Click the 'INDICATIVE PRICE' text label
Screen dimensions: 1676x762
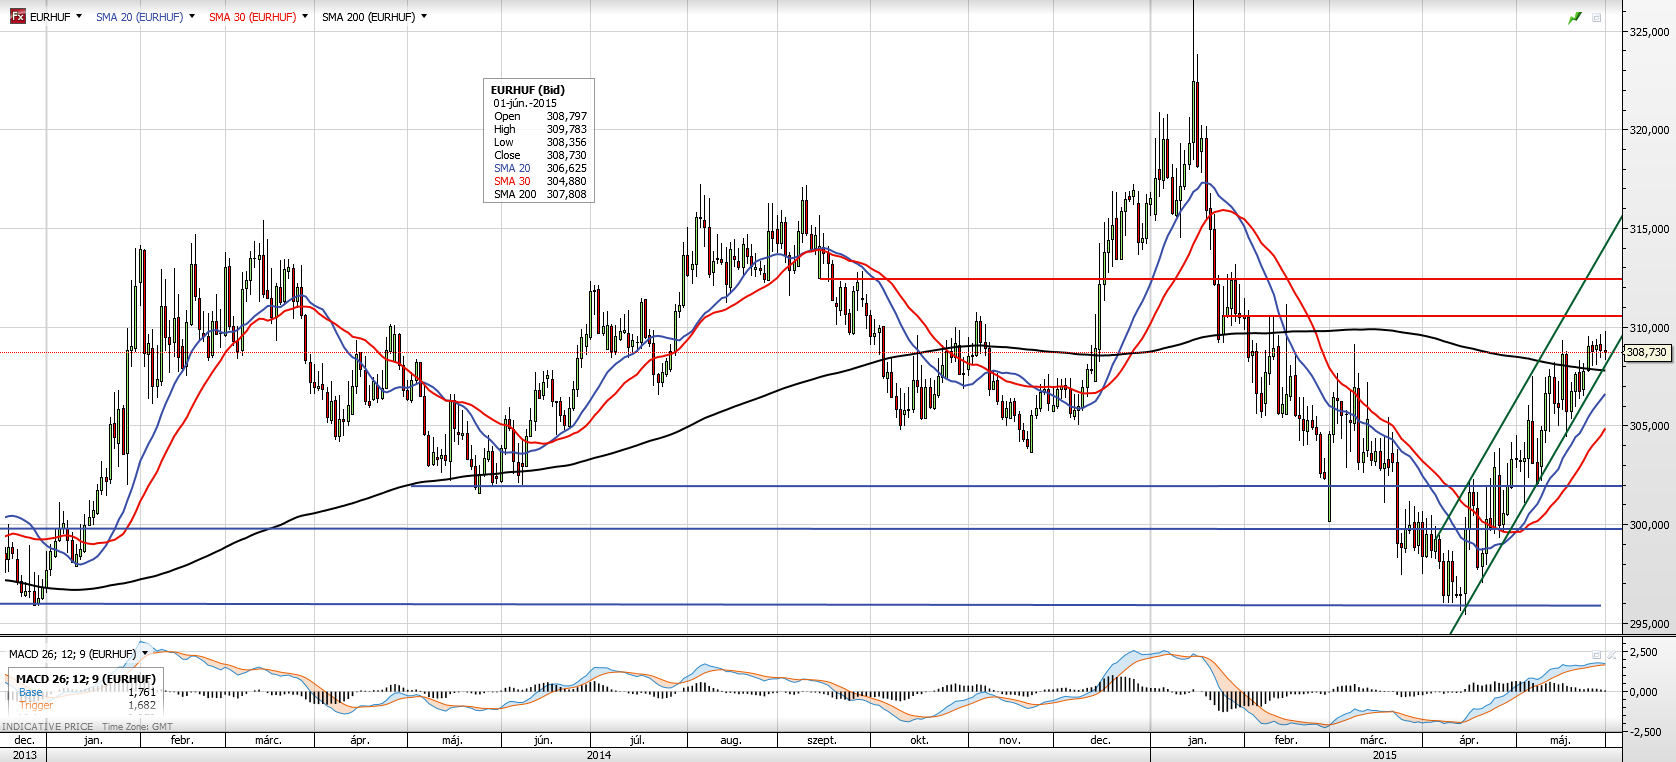[x=48, y=727]
